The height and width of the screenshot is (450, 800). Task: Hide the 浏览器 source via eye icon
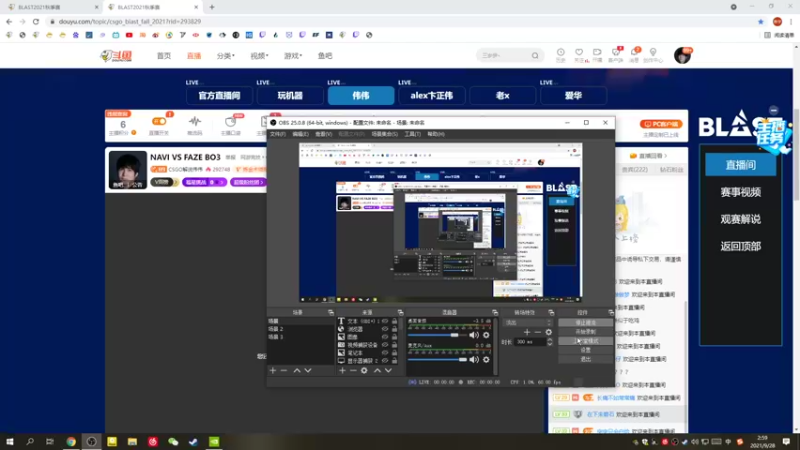tap(385, 329)
